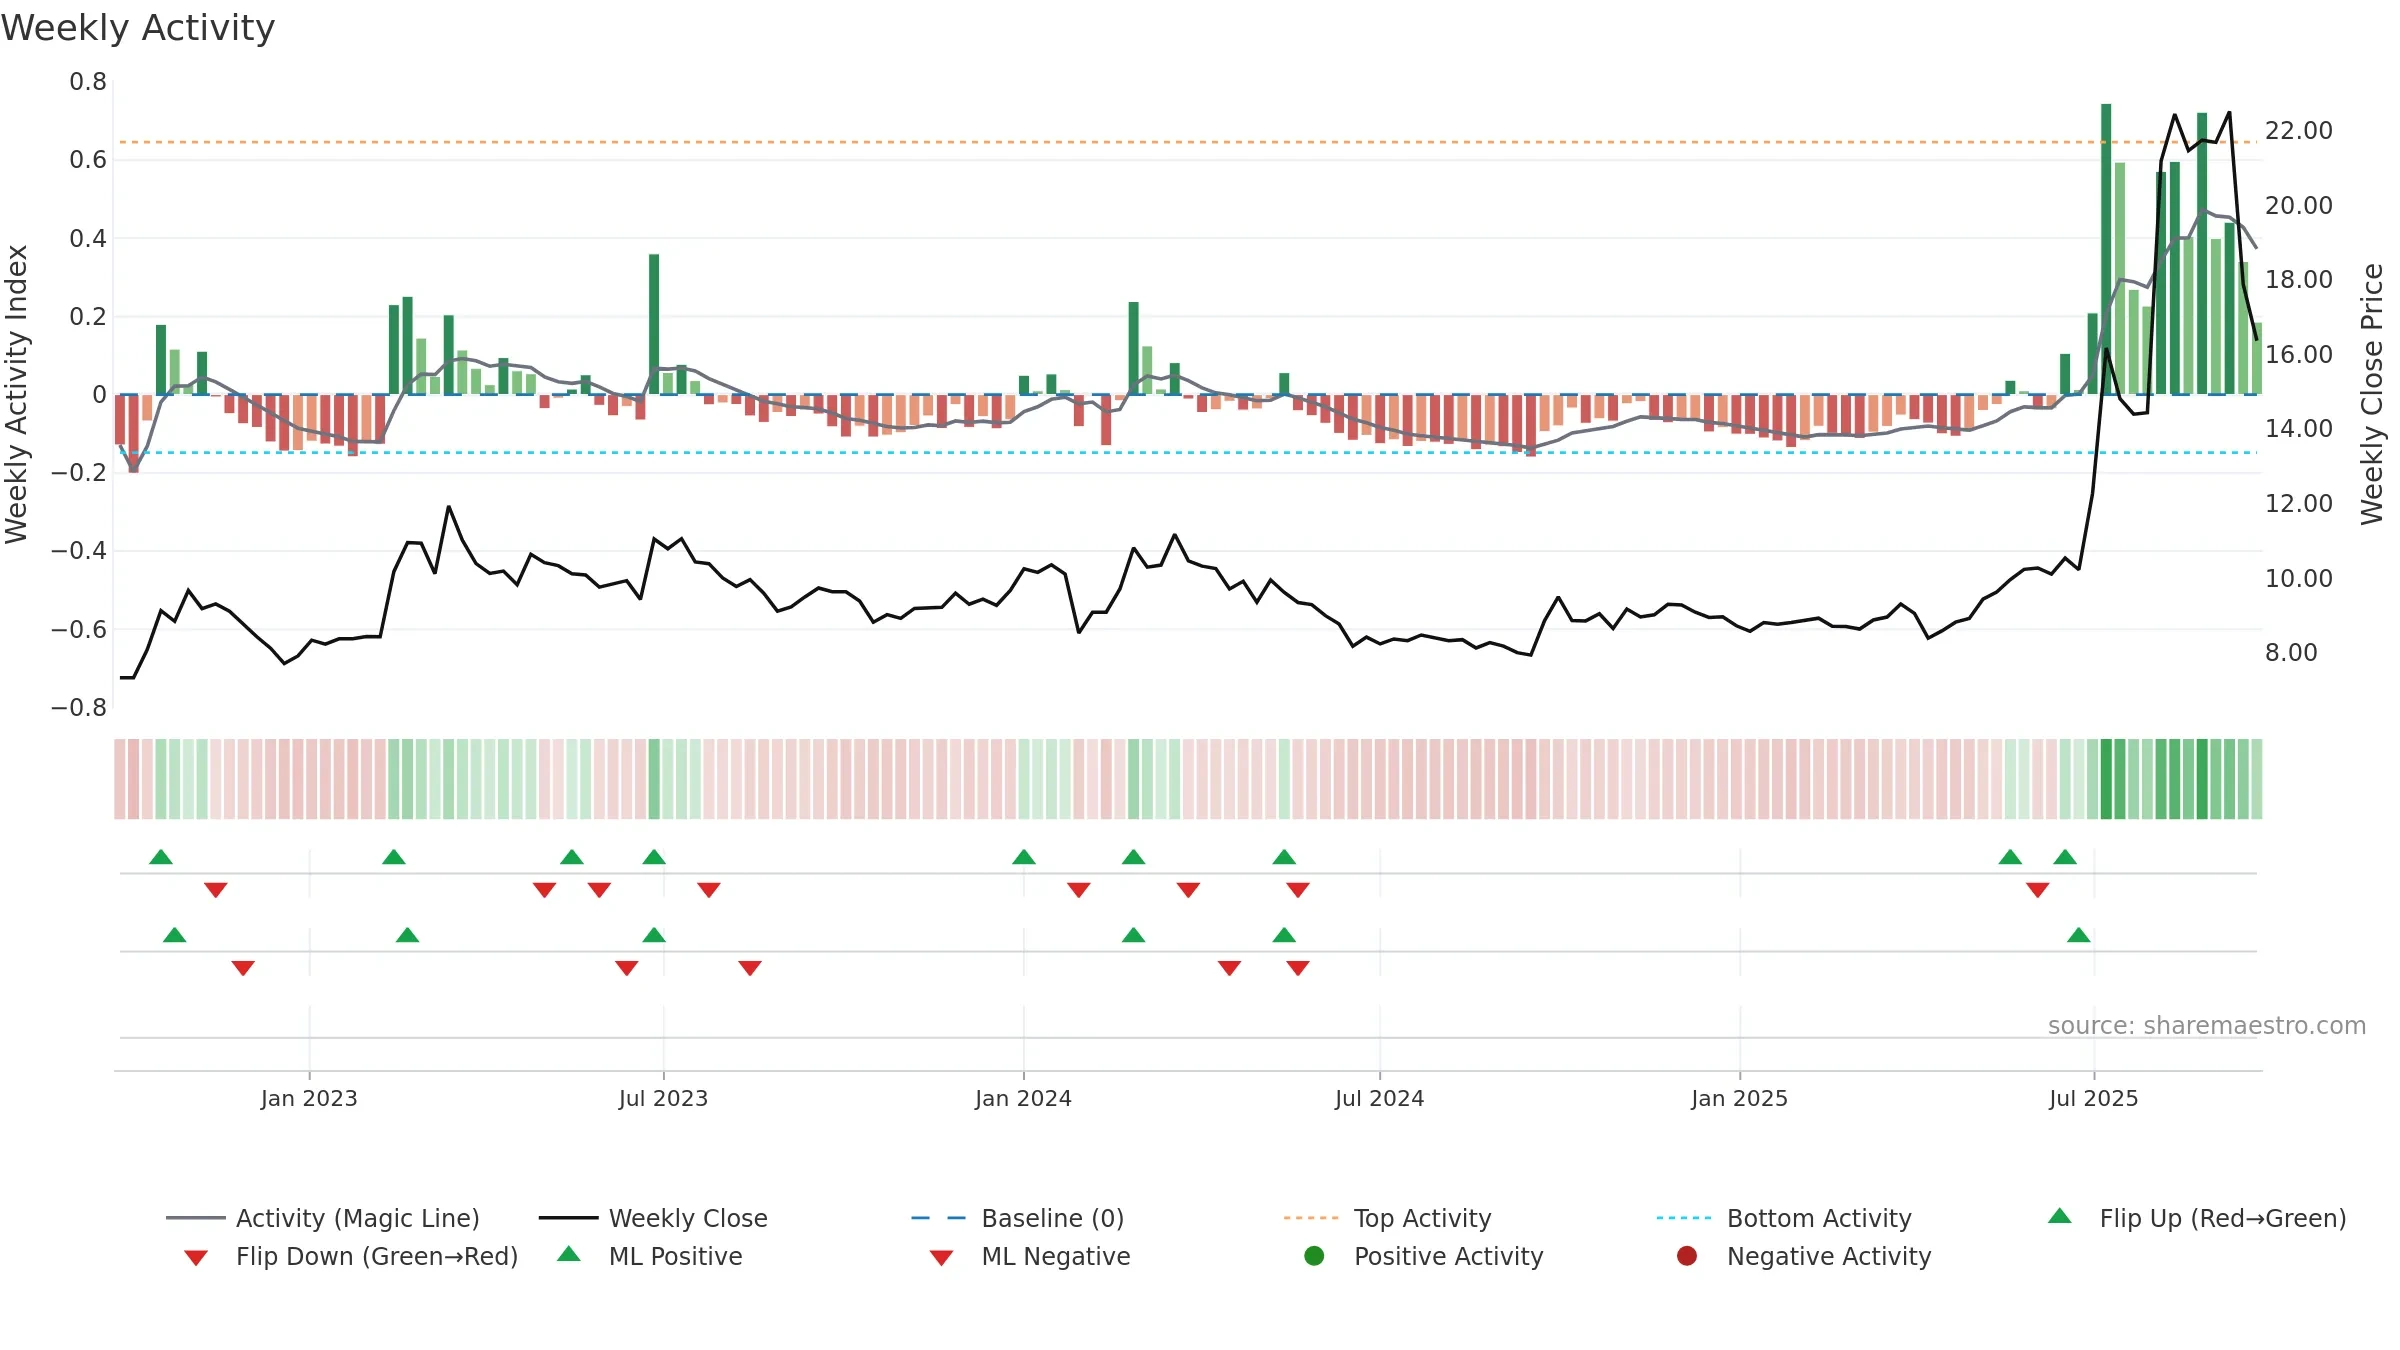2400x1350 pixels.
Task: Click the orange dotted sample beside Top Activity
Action: (1311, 1218)
